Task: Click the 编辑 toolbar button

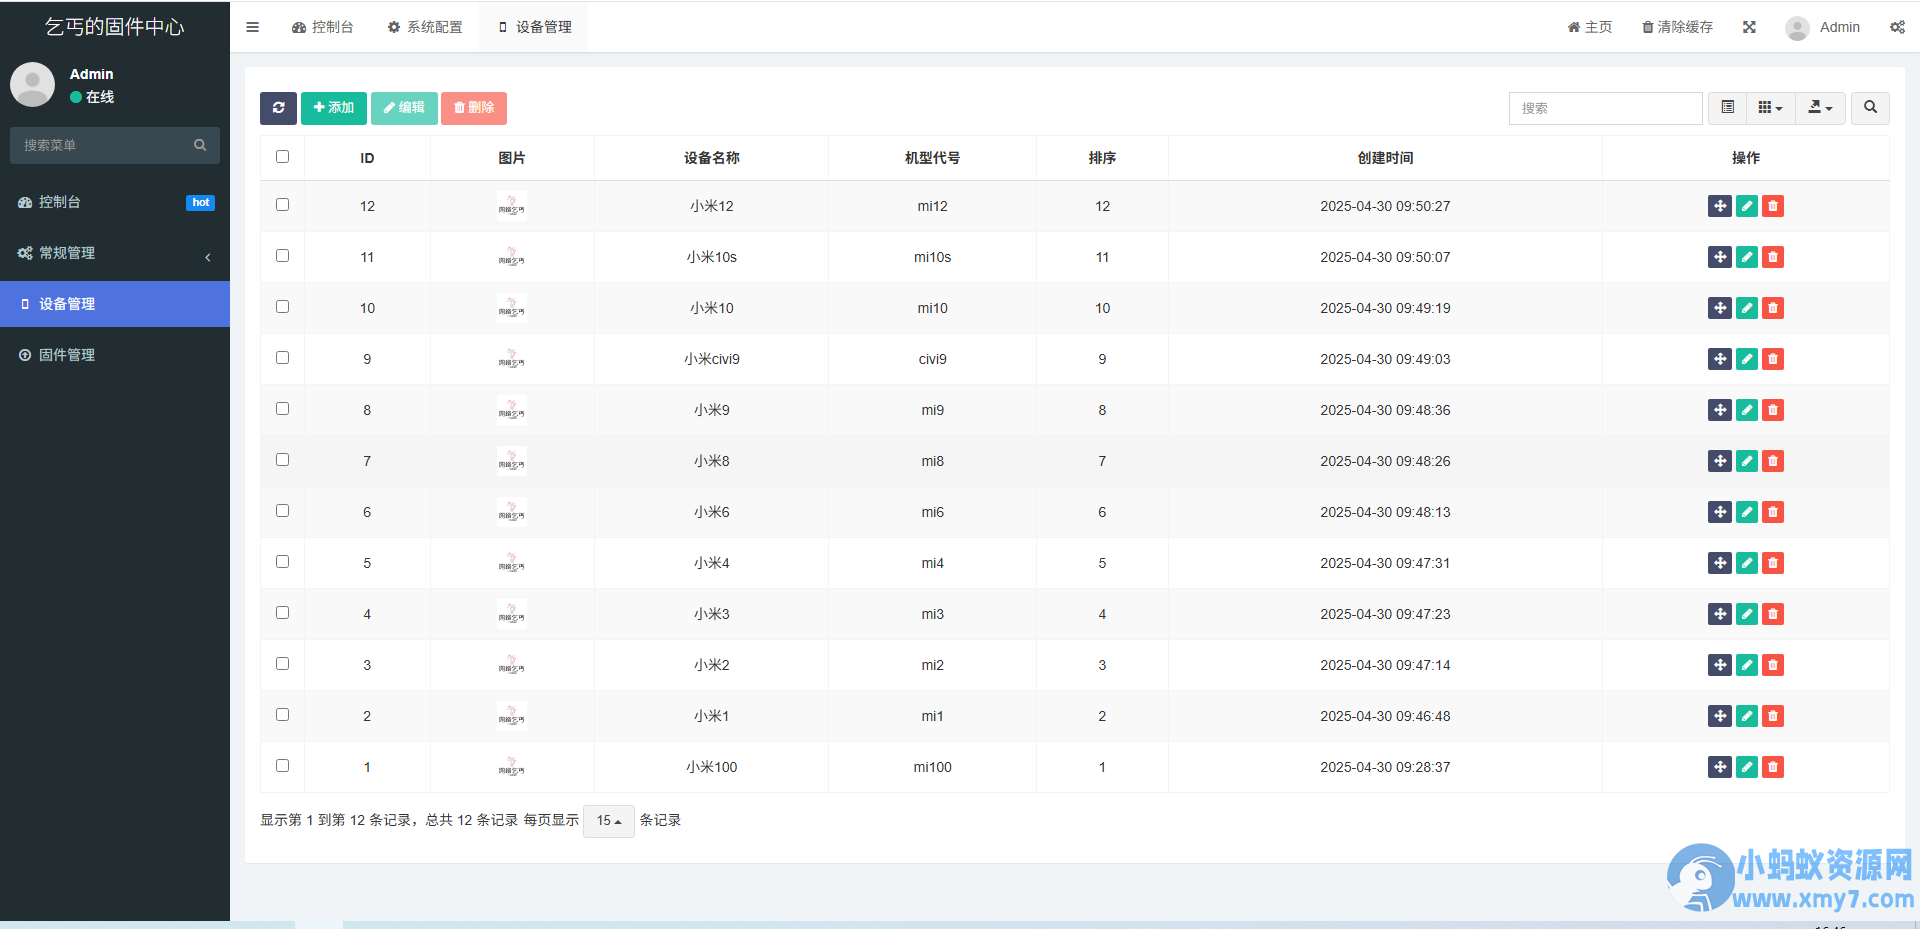Action: [404, 108]
